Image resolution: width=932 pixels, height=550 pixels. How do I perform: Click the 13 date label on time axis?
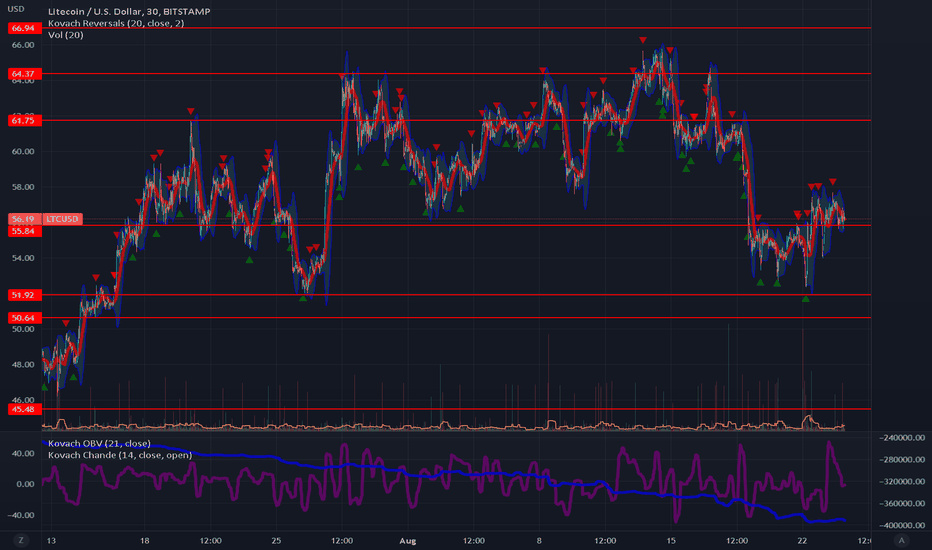click(x=51, y=540)
